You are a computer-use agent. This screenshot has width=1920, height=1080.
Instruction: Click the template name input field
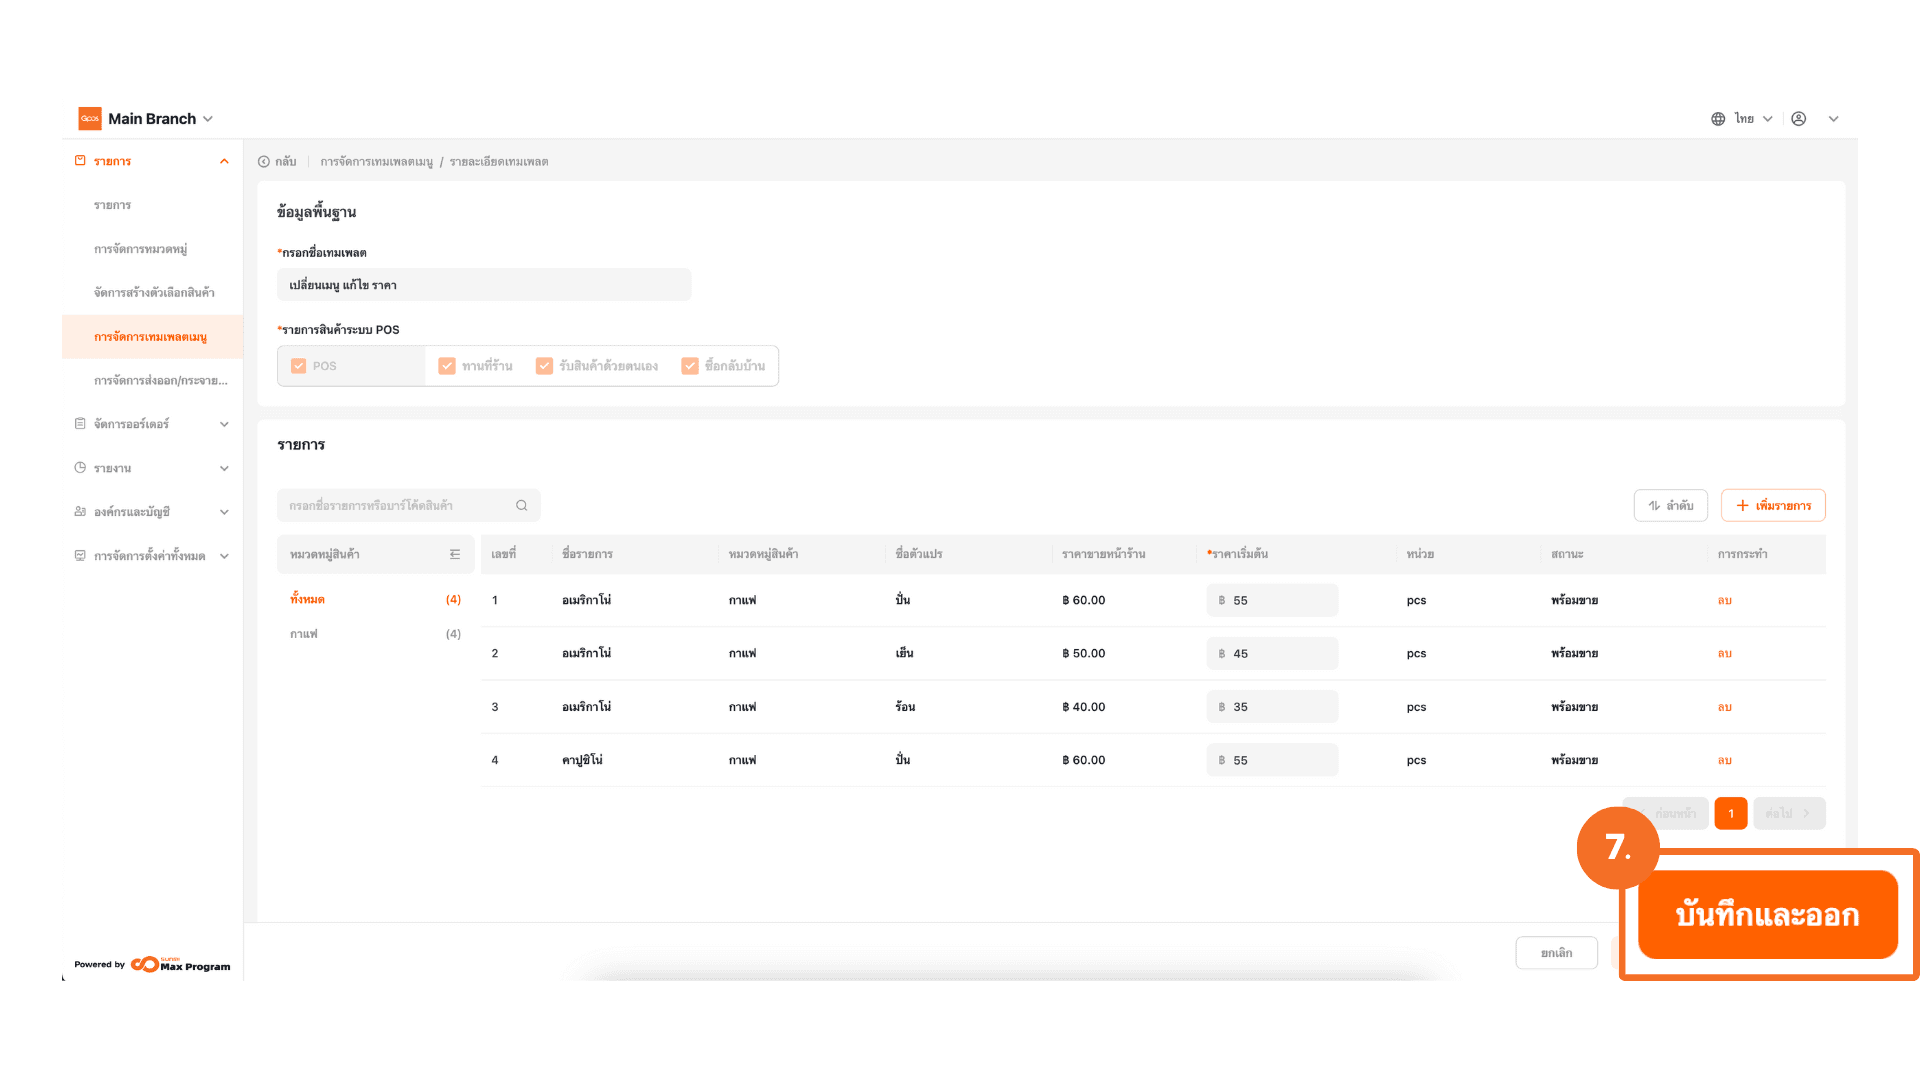483,285
